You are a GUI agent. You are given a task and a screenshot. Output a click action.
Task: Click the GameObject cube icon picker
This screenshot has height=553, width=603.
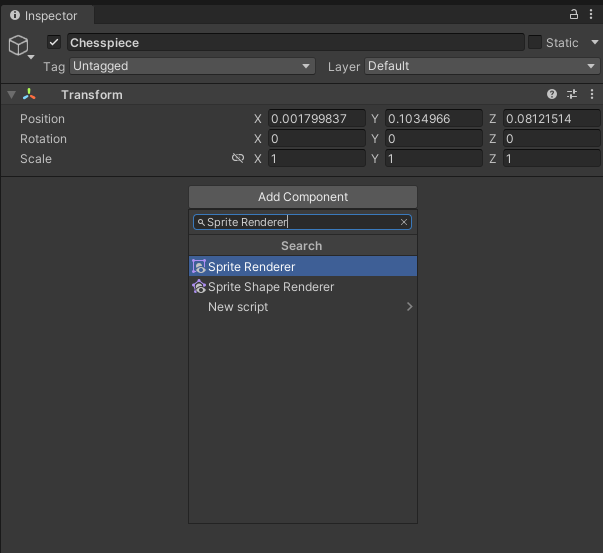pyautogui.click(x=18, y=45)
